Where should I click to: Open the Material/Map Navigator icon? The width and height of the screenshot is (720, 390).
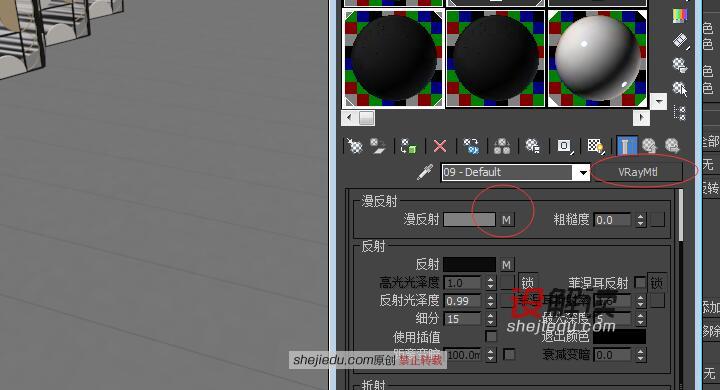coord(680,112)
